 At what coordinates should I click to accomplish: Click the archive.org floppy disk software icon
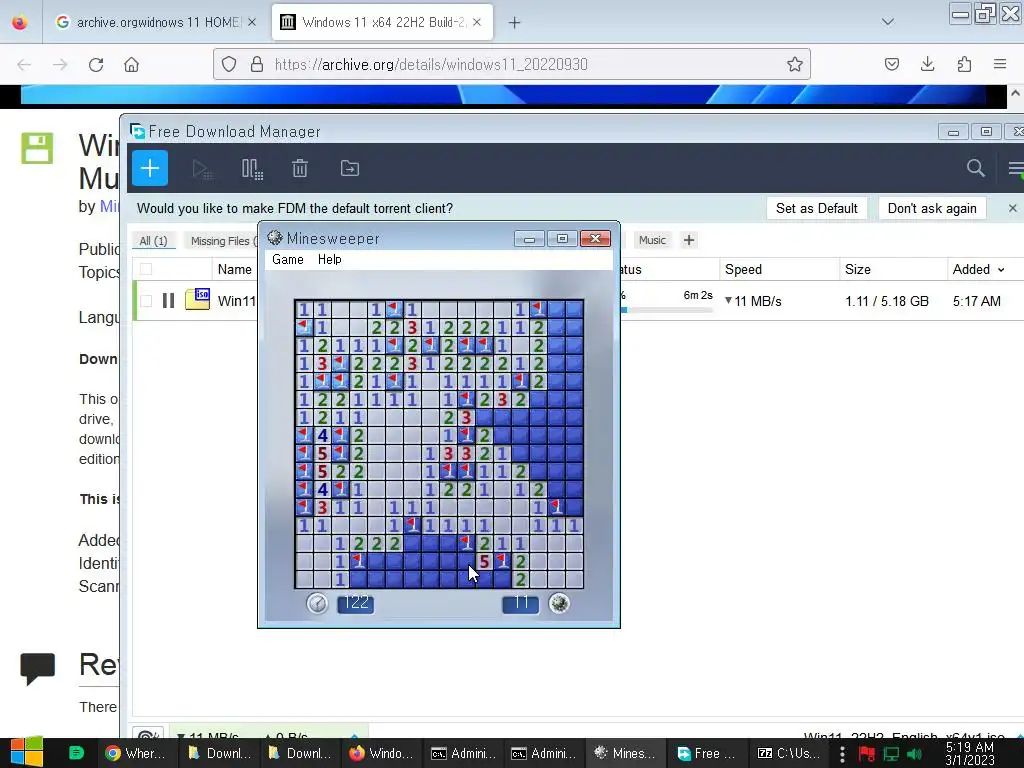point(37,148)
